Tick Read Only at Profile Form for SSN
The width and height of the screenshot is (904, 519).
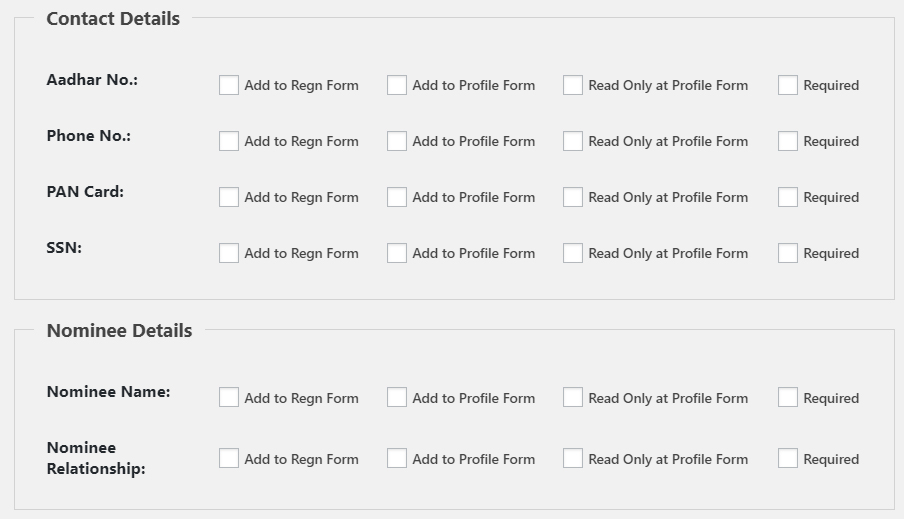[572, 253]
